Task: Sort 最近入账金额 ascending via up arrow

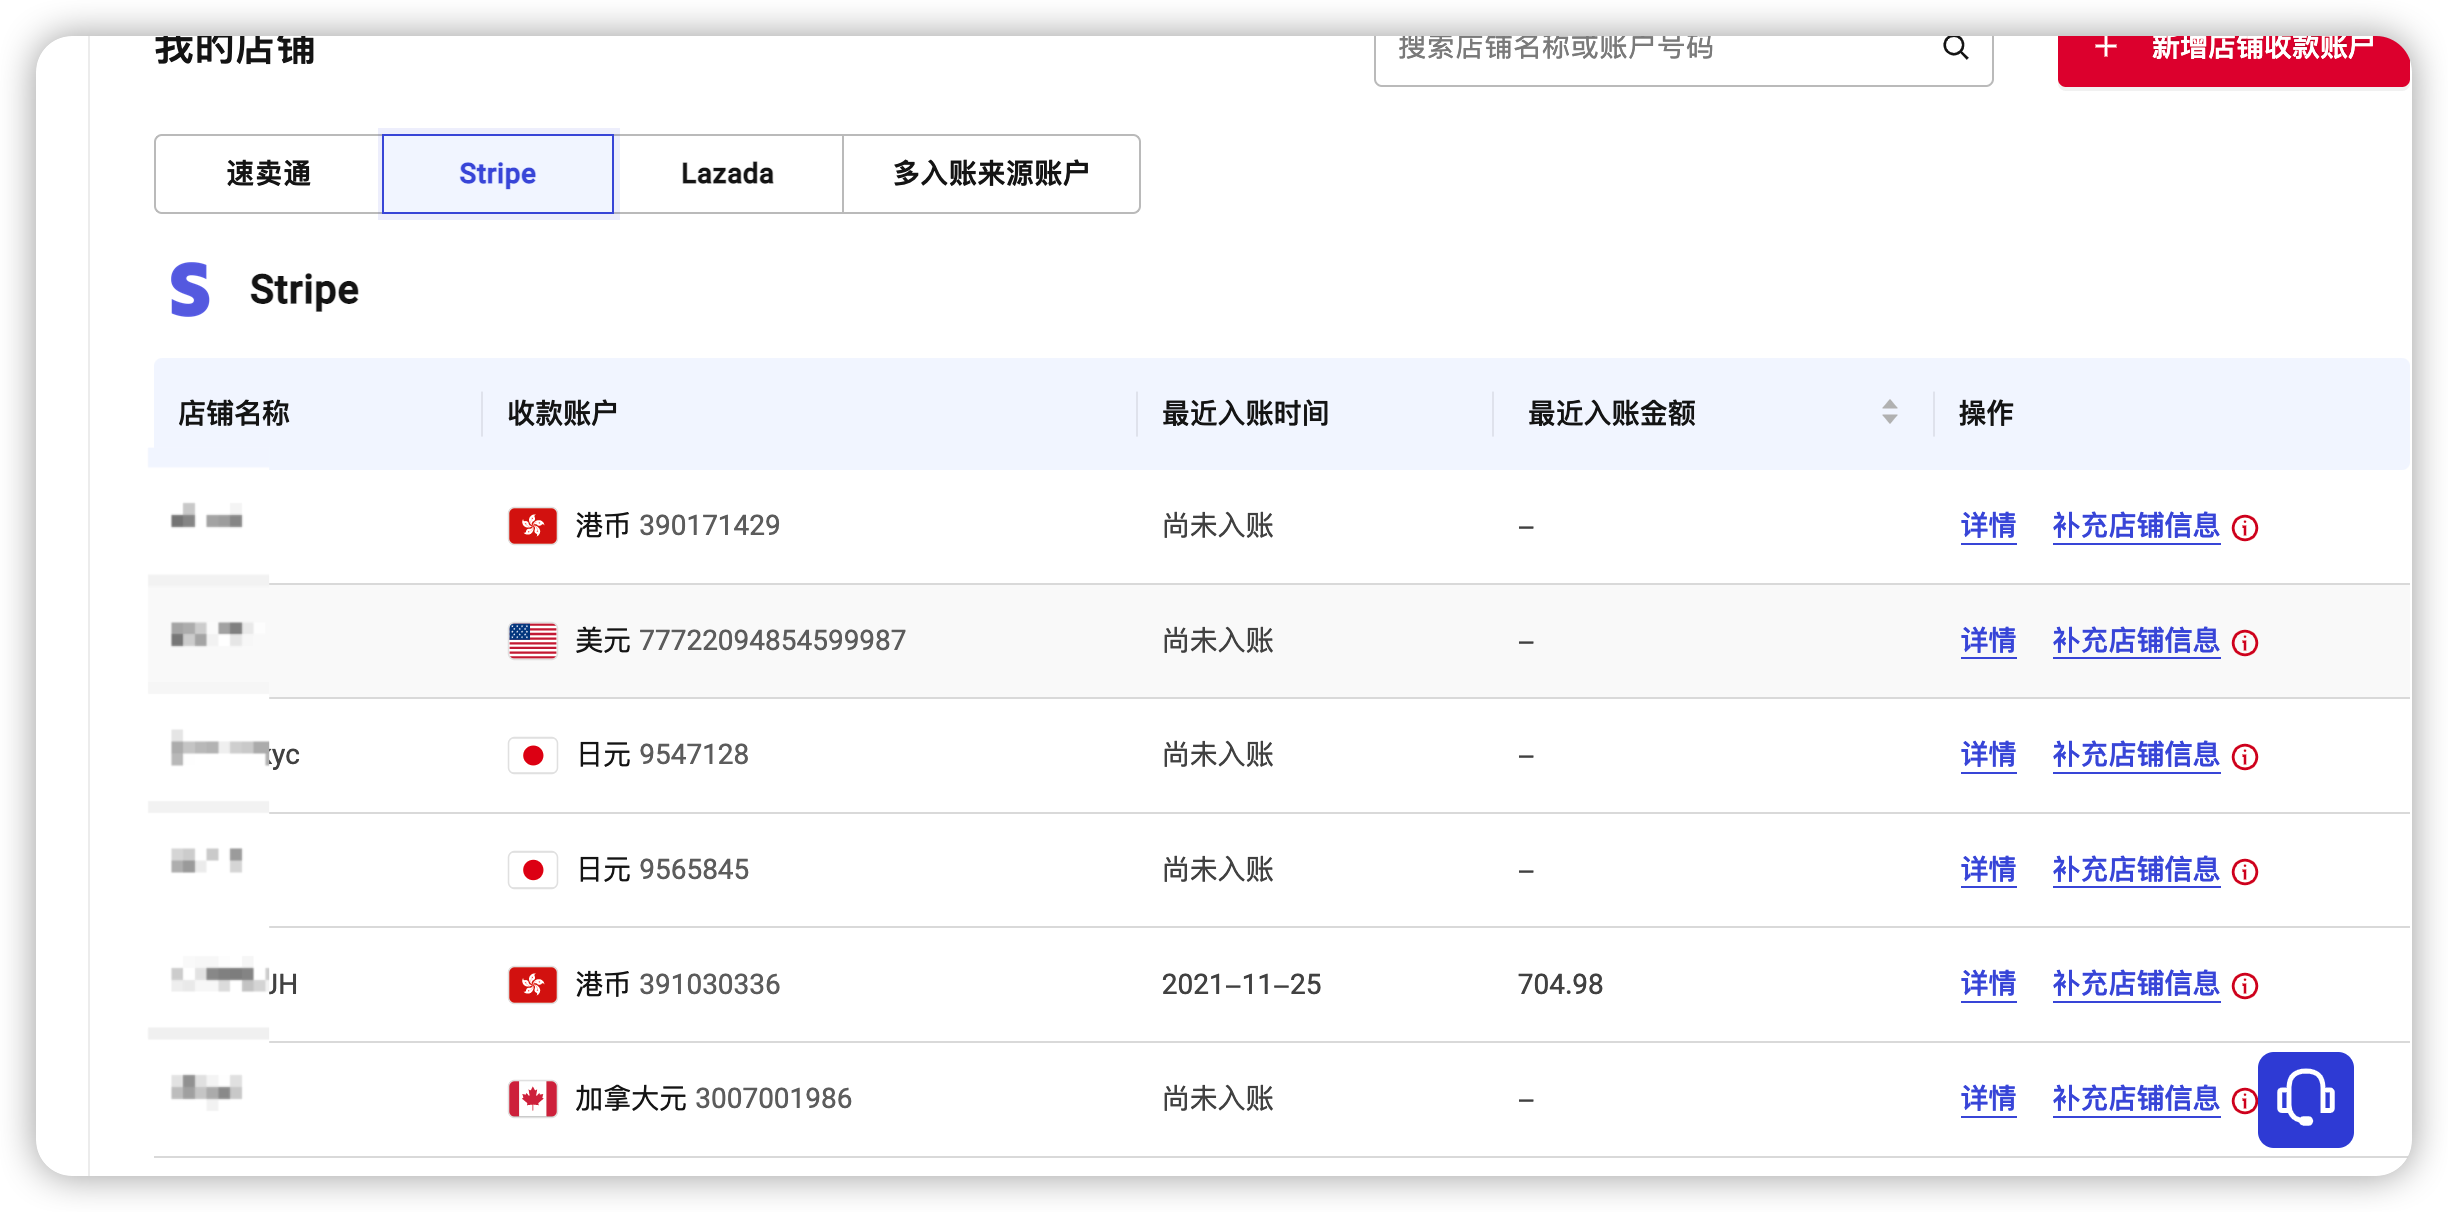Action: [1888, 405]
